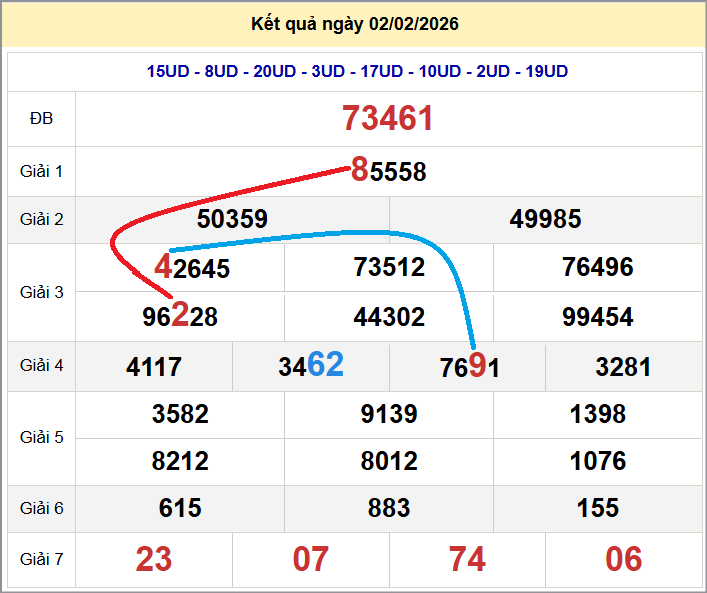The width and height of the screenshot is (707, 593).
Task: Click the 15UD code in the top row
Action: pos(168,72)
